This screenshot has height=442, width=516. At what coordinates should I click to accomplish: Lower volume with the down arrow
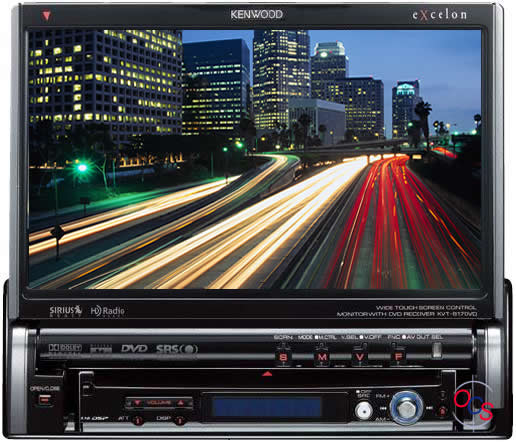point(137,403)
